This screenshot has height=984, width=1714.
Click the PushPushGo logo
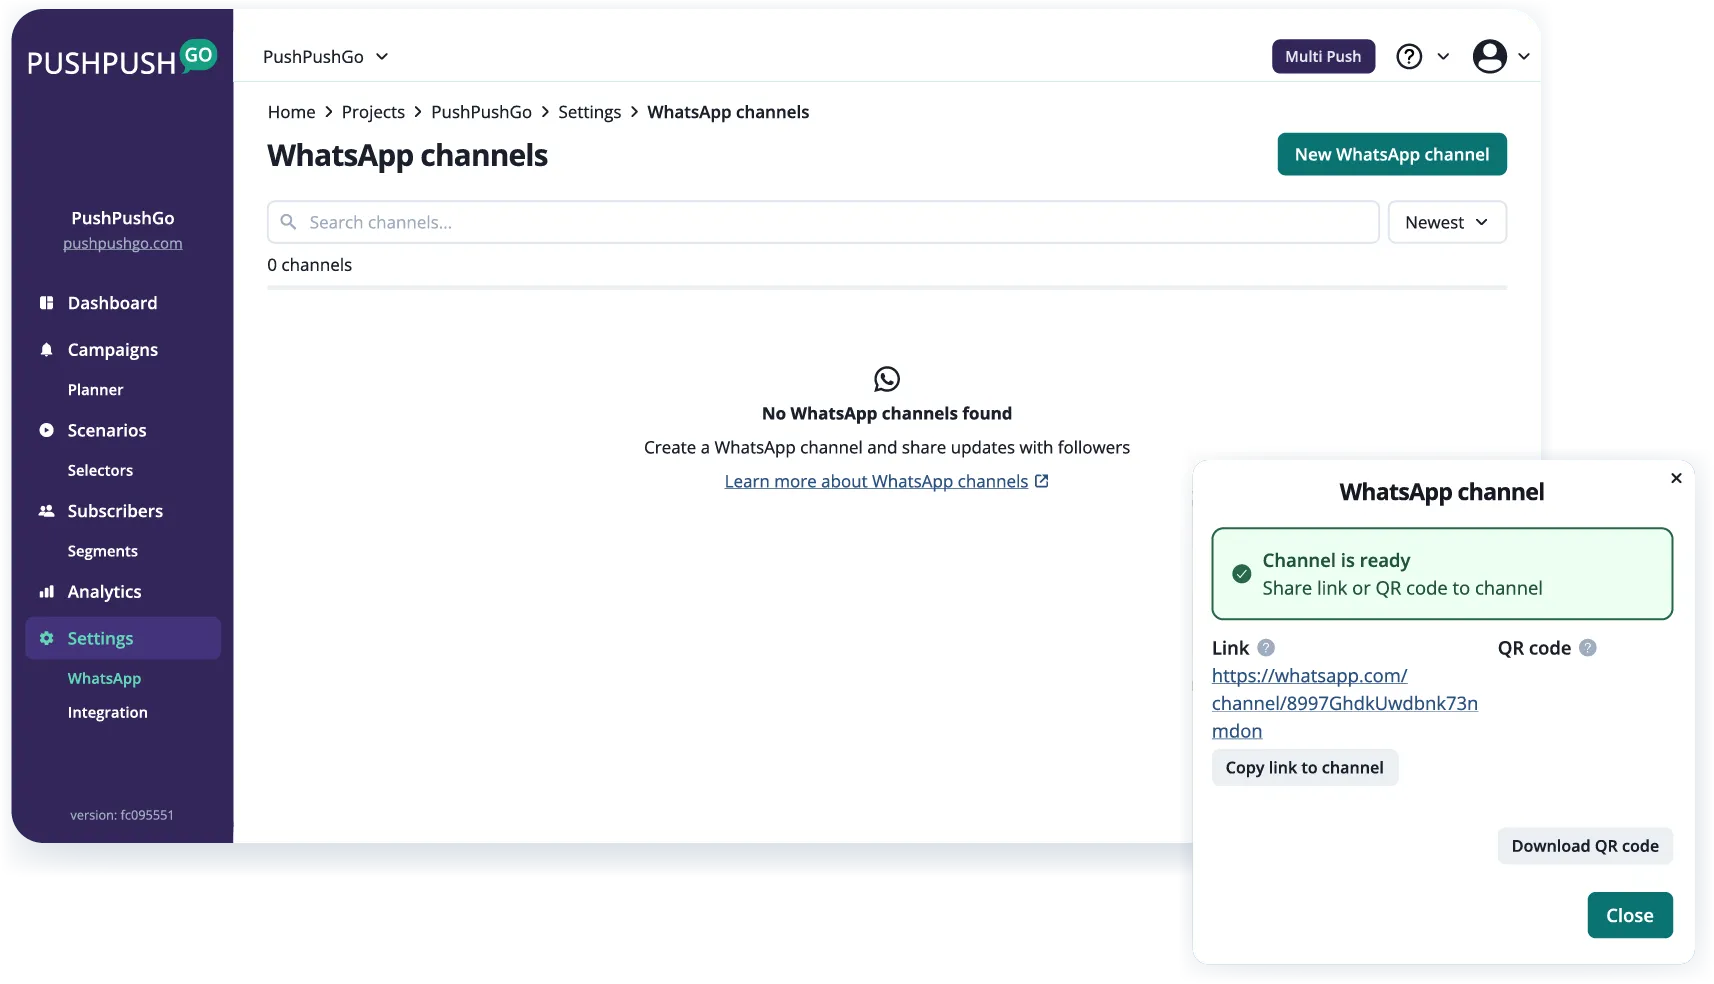coord(121,59)
